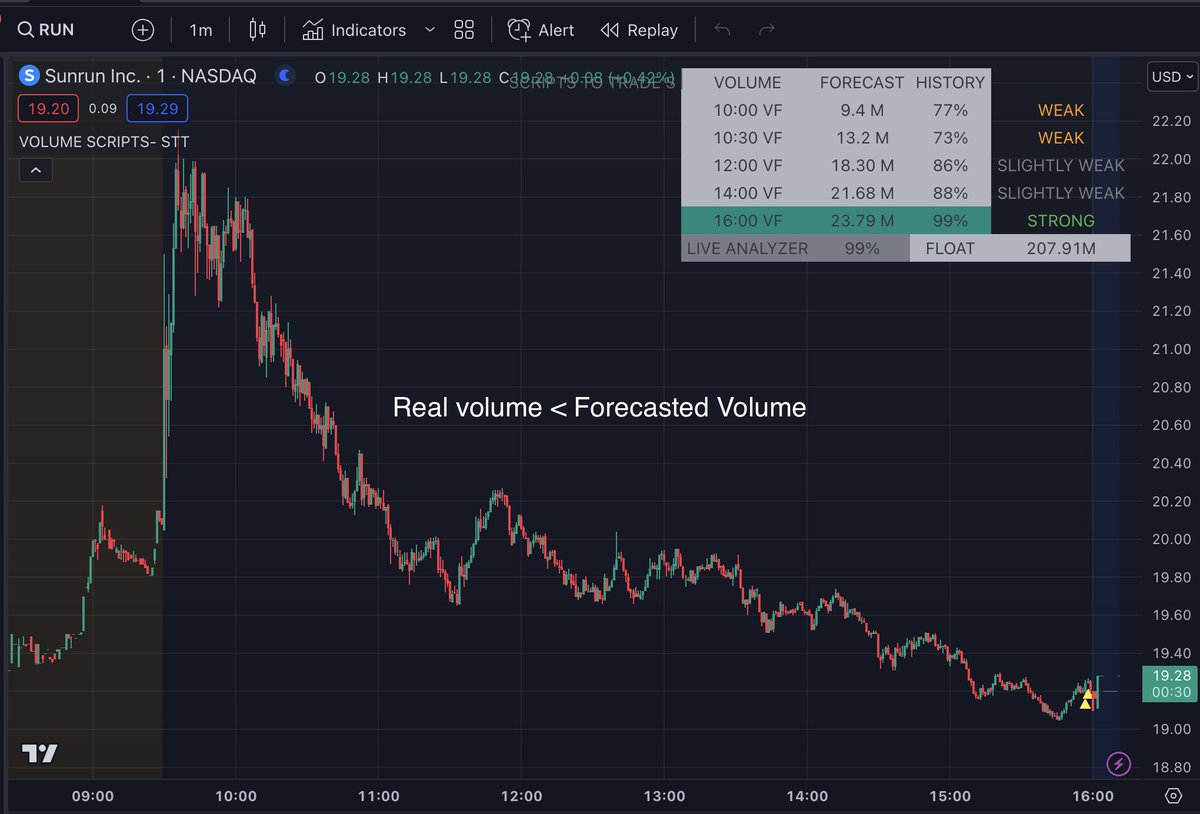Open the Indicators dialog
1200x814 pixels.
(x=355, y=30)
